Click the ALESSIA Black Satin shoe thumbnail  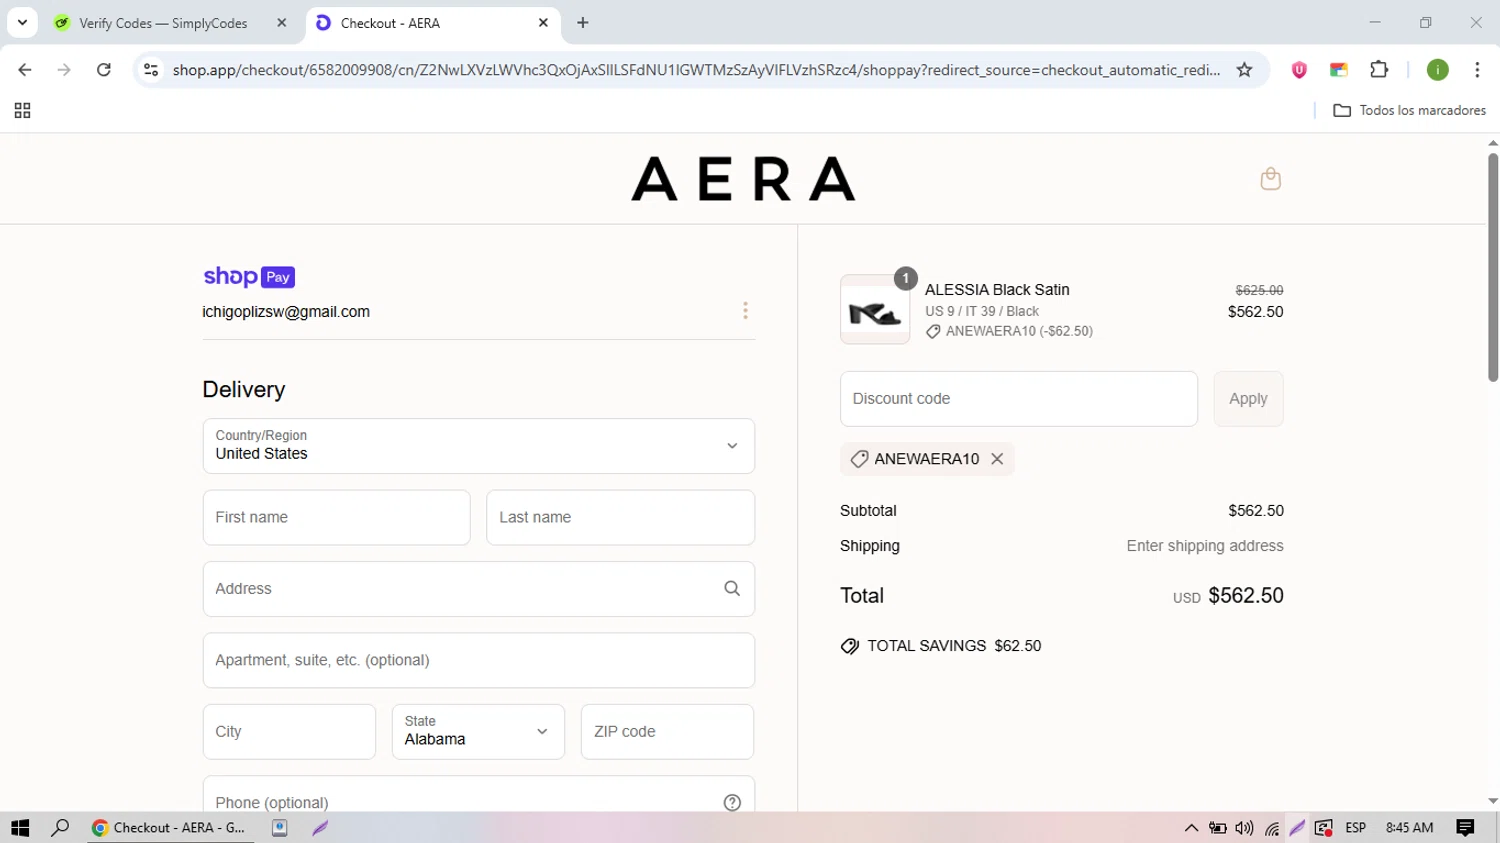(875, 311)
